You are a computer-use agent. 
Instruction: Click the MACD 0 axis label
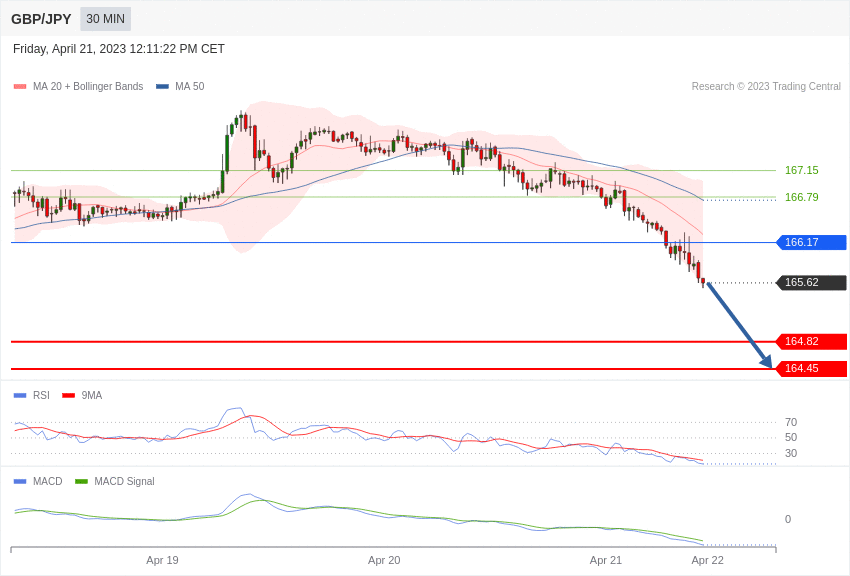(788, 519)
